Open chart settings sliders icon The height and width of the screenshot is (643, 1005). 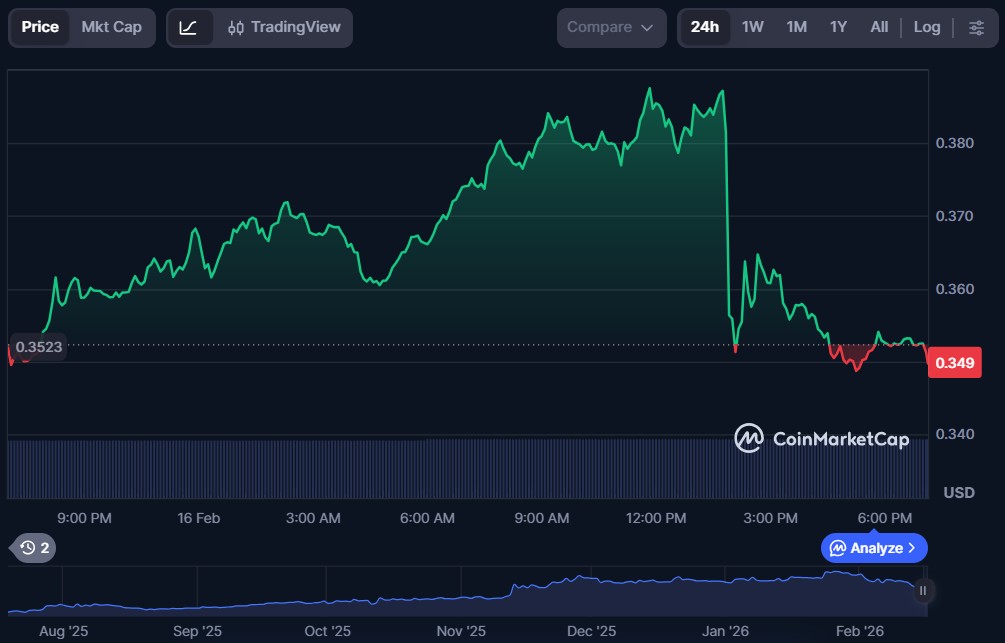(x=976, y=27)
